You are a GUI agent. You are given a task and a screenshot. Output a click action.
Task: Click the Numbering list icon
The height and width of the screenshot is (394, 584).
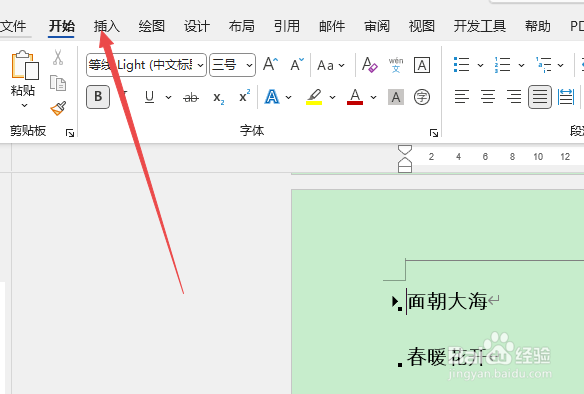[x=502, y=65]
